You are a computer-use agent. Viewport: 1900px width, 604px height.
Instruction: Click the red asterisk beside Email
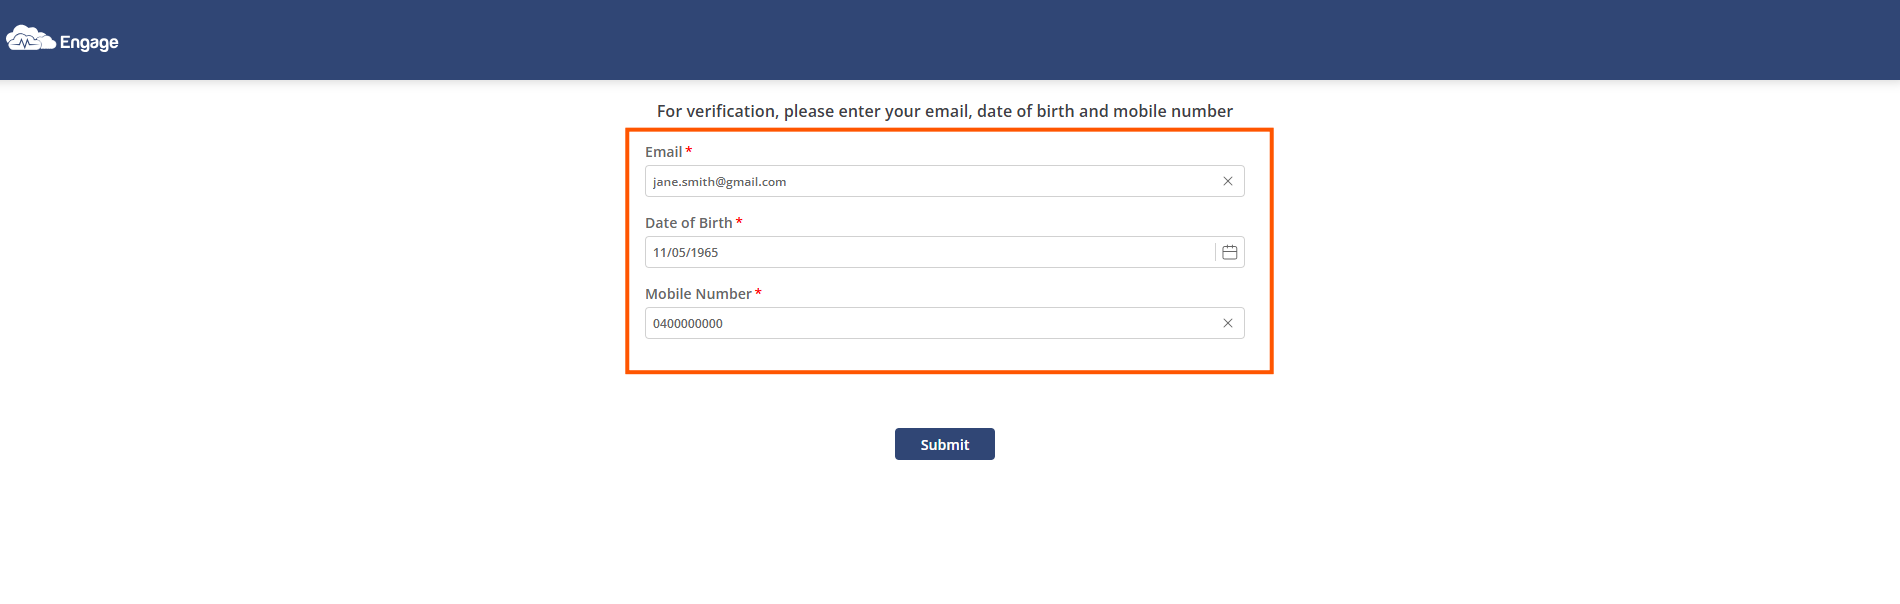[x=688, y=151]
